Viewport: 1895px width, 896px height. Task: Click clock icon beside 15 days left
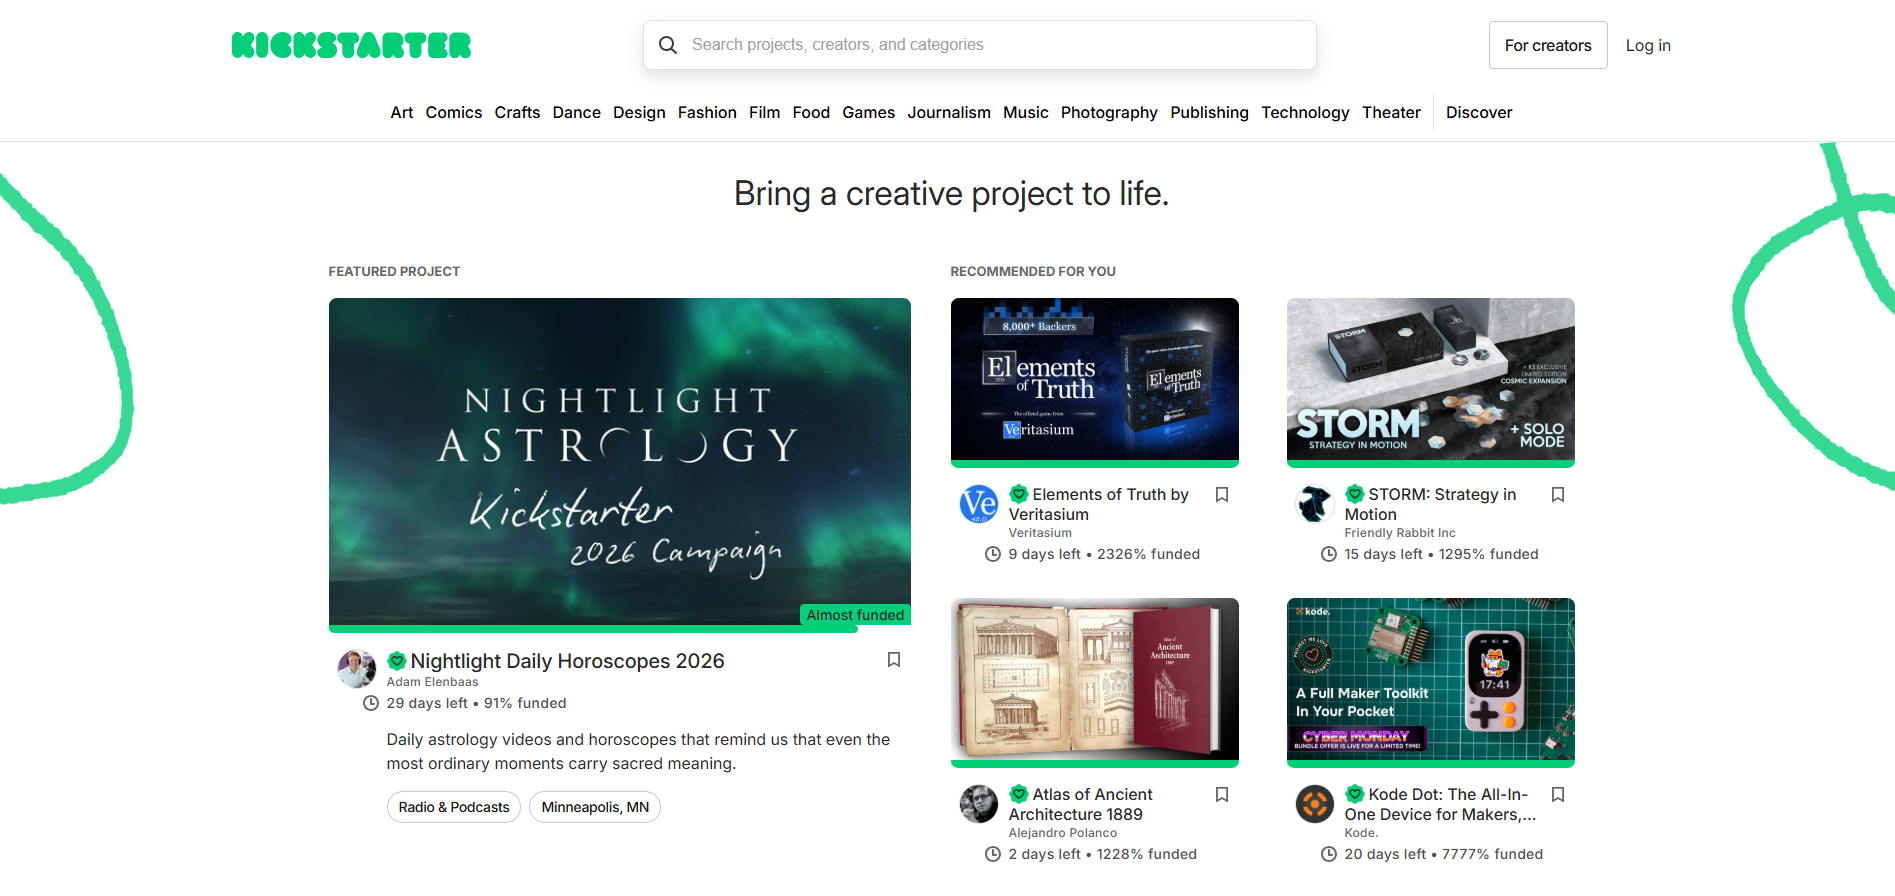pyautogui.click(x=1329, y=554)
